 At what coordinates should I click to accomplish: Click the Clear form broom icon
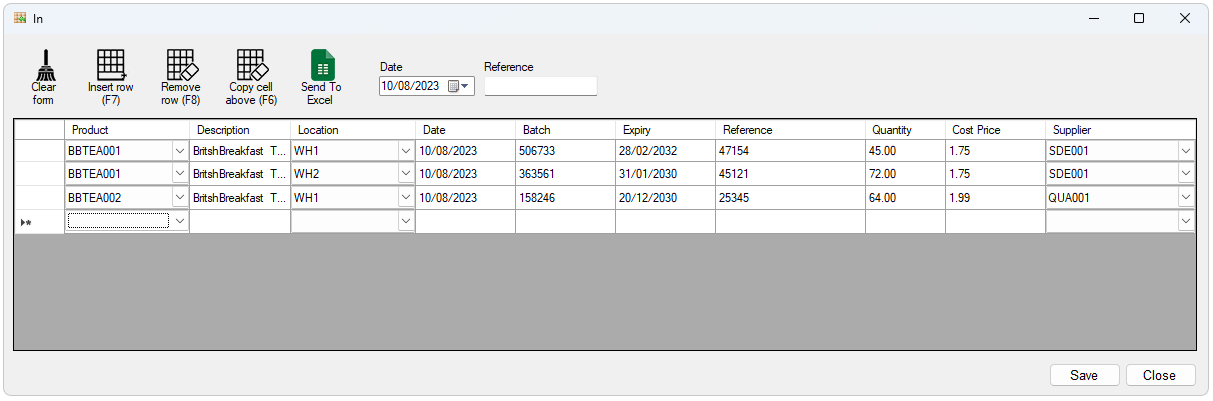coord(44,65)
